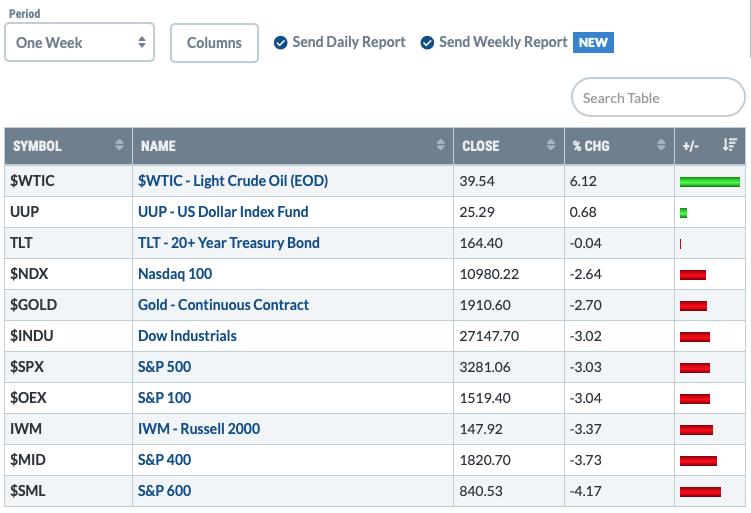Click the green change bar for $WTIC
This screenshot has width=751, height=513.
click(x=710, y=182)
